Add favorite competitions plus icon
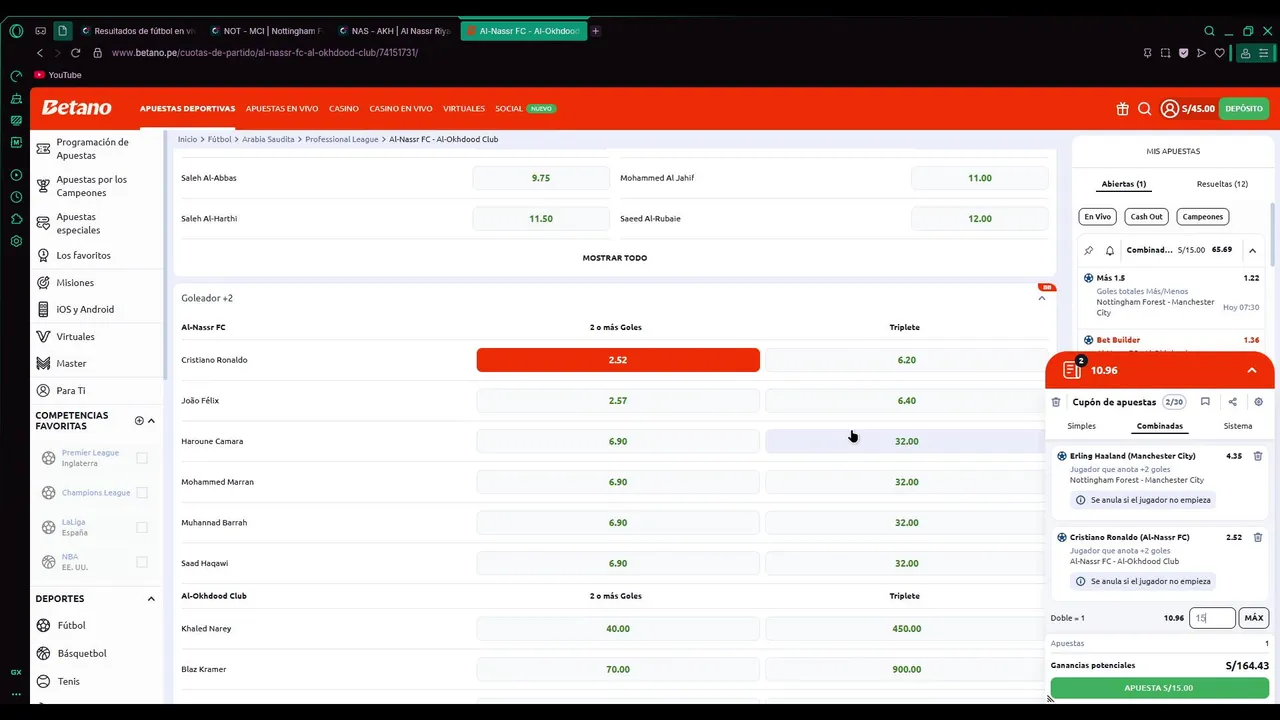Screen dimensions: 1280x720 coord(139,420)
